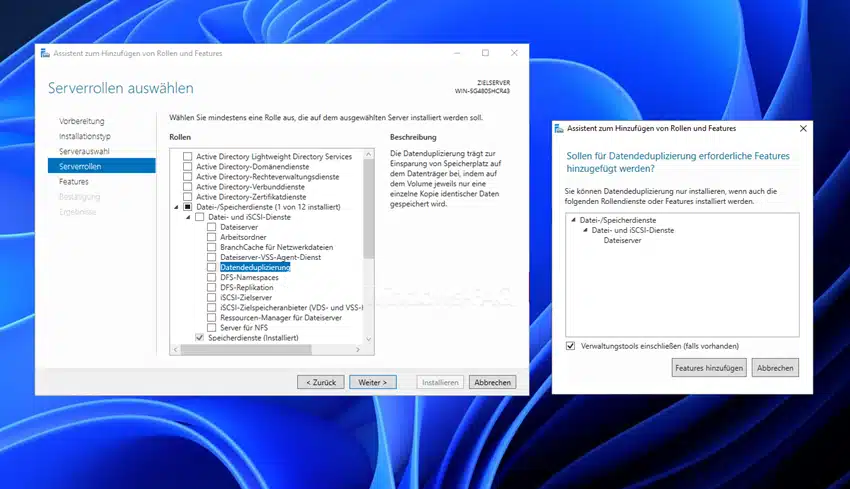Collapse Datei-/Speicherdienste in the dialog tree
The width and height of the screenshot is (850, 489).
(x=574, y=220)
